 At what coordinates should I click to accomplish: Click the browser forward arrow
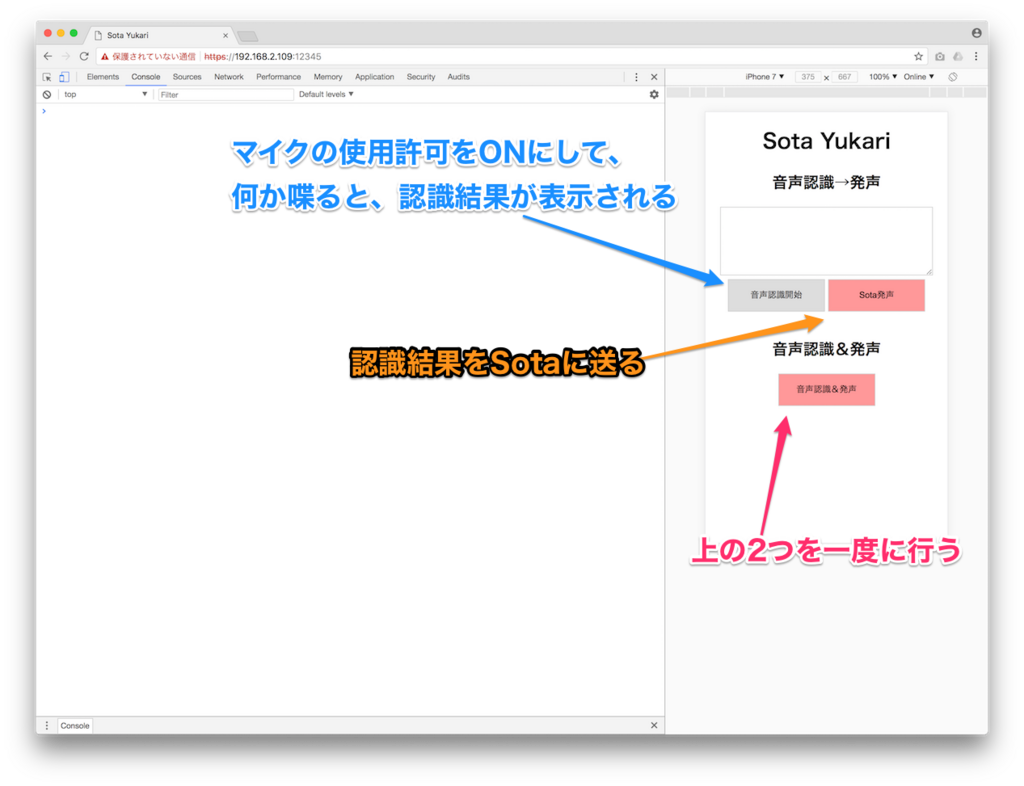(65, 56)
